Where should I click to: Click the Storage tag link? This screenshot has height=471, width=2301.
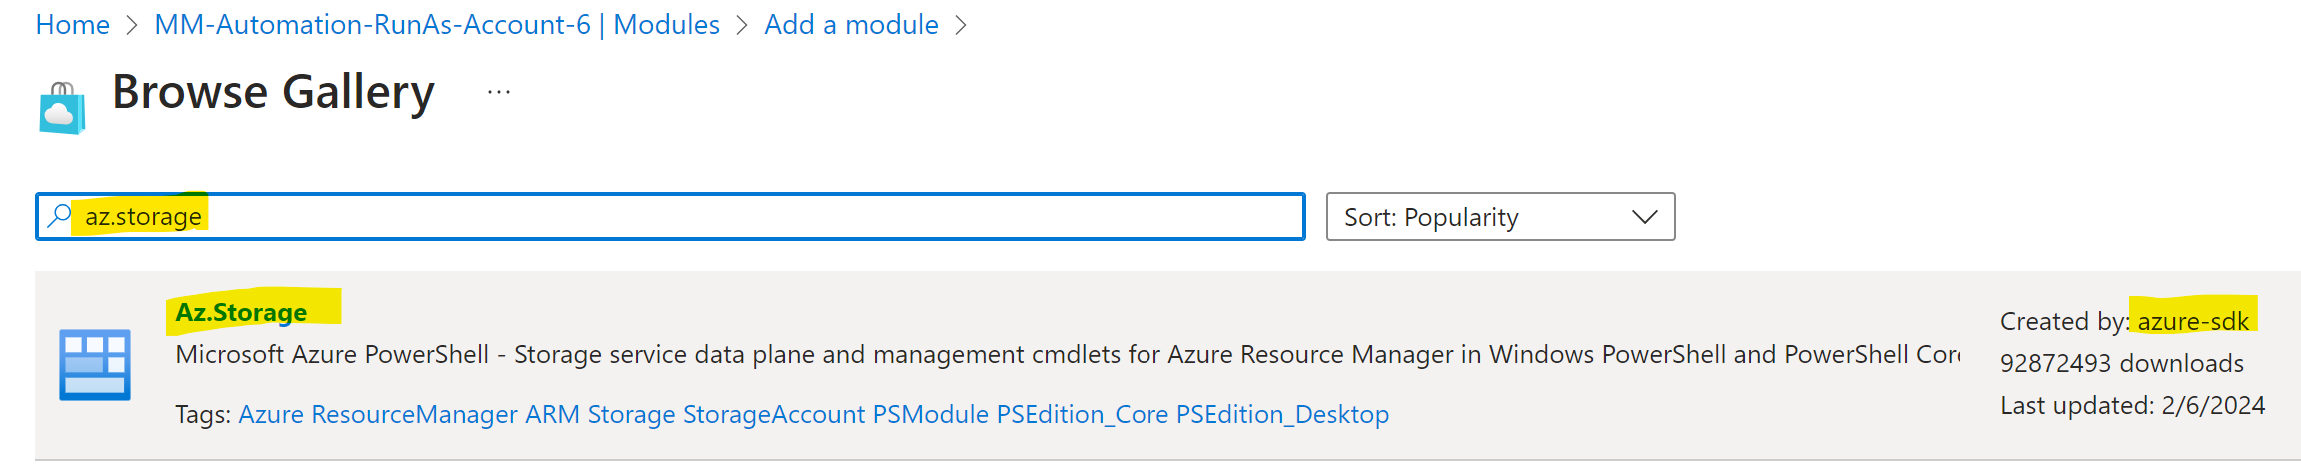point(631,414)
